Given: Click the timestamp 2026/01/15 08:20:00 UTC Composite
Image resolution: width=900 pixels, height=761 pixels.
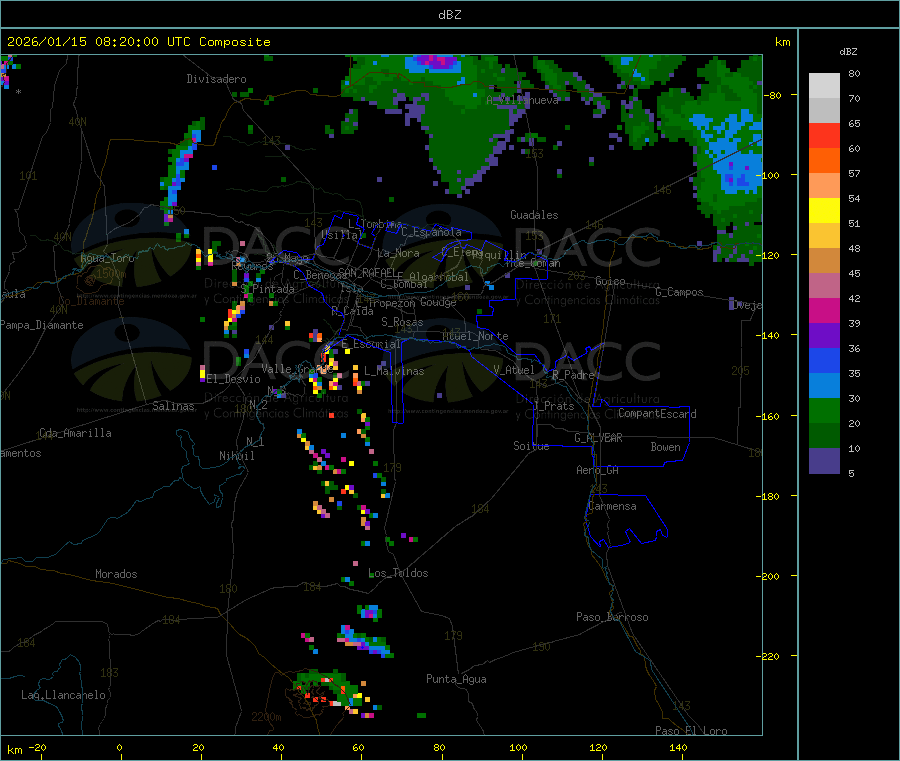Looking at the screenshot, I should [138, 42].
